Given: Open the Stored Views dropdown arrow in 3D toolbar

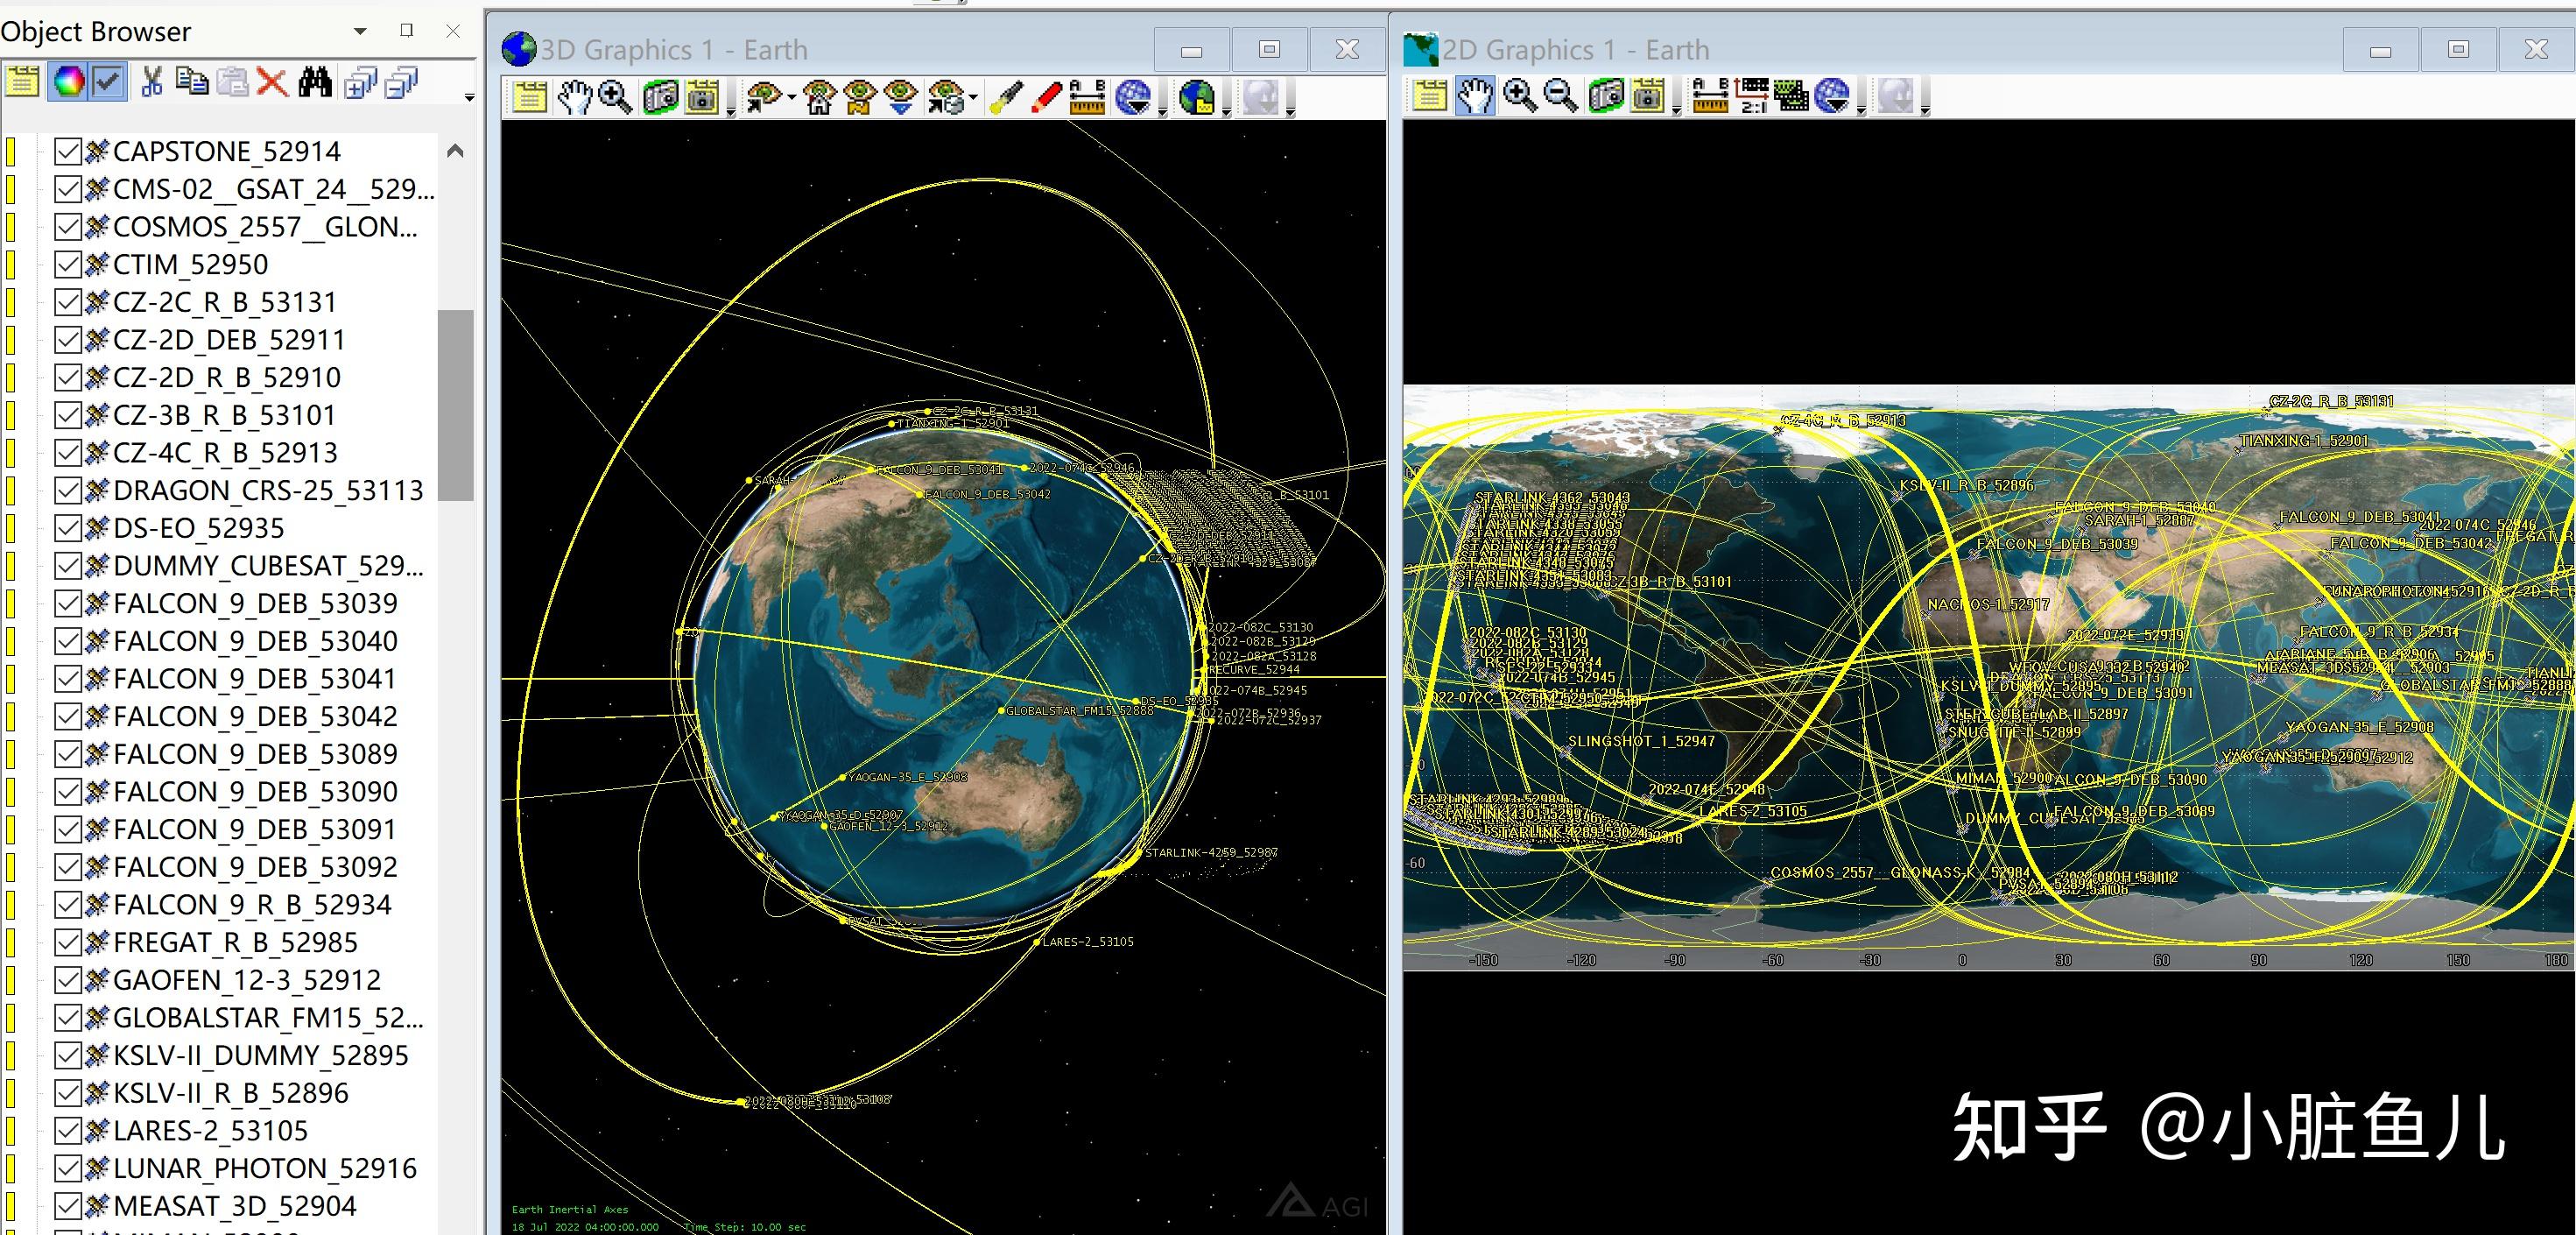Looking at the screenshot, I should [973, 98].
